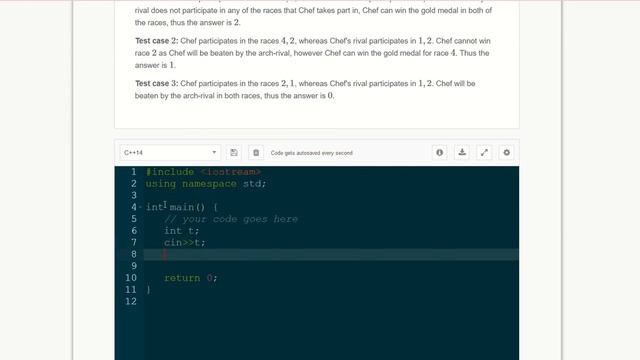This screenshot has width=640, height=360.
Task: Click the 'using namespace std;' line
Action: [206, 184]
